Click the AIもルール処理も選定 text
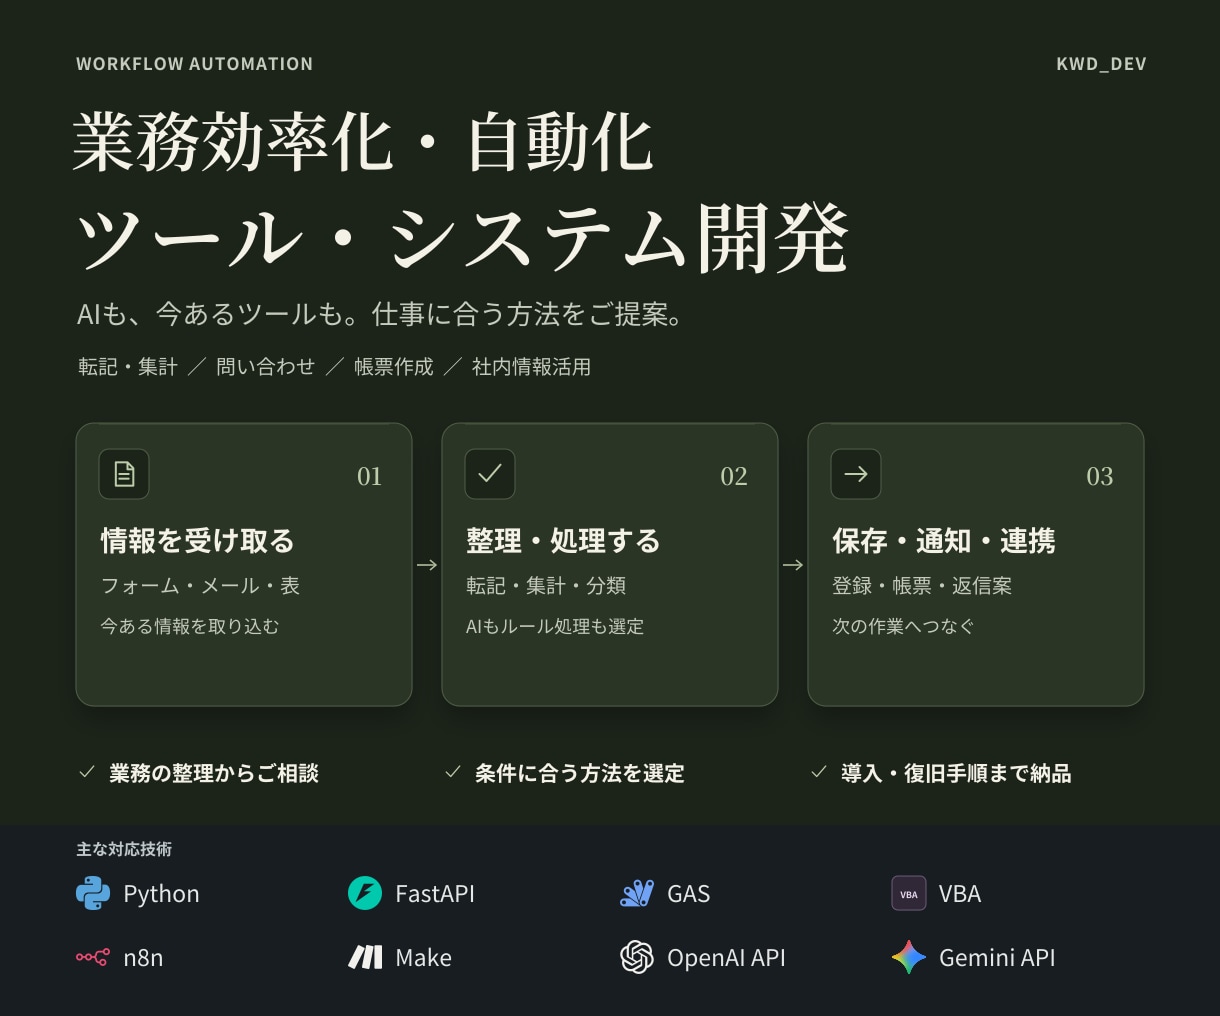1220x1016 pixels. click(x=555, y=627)
